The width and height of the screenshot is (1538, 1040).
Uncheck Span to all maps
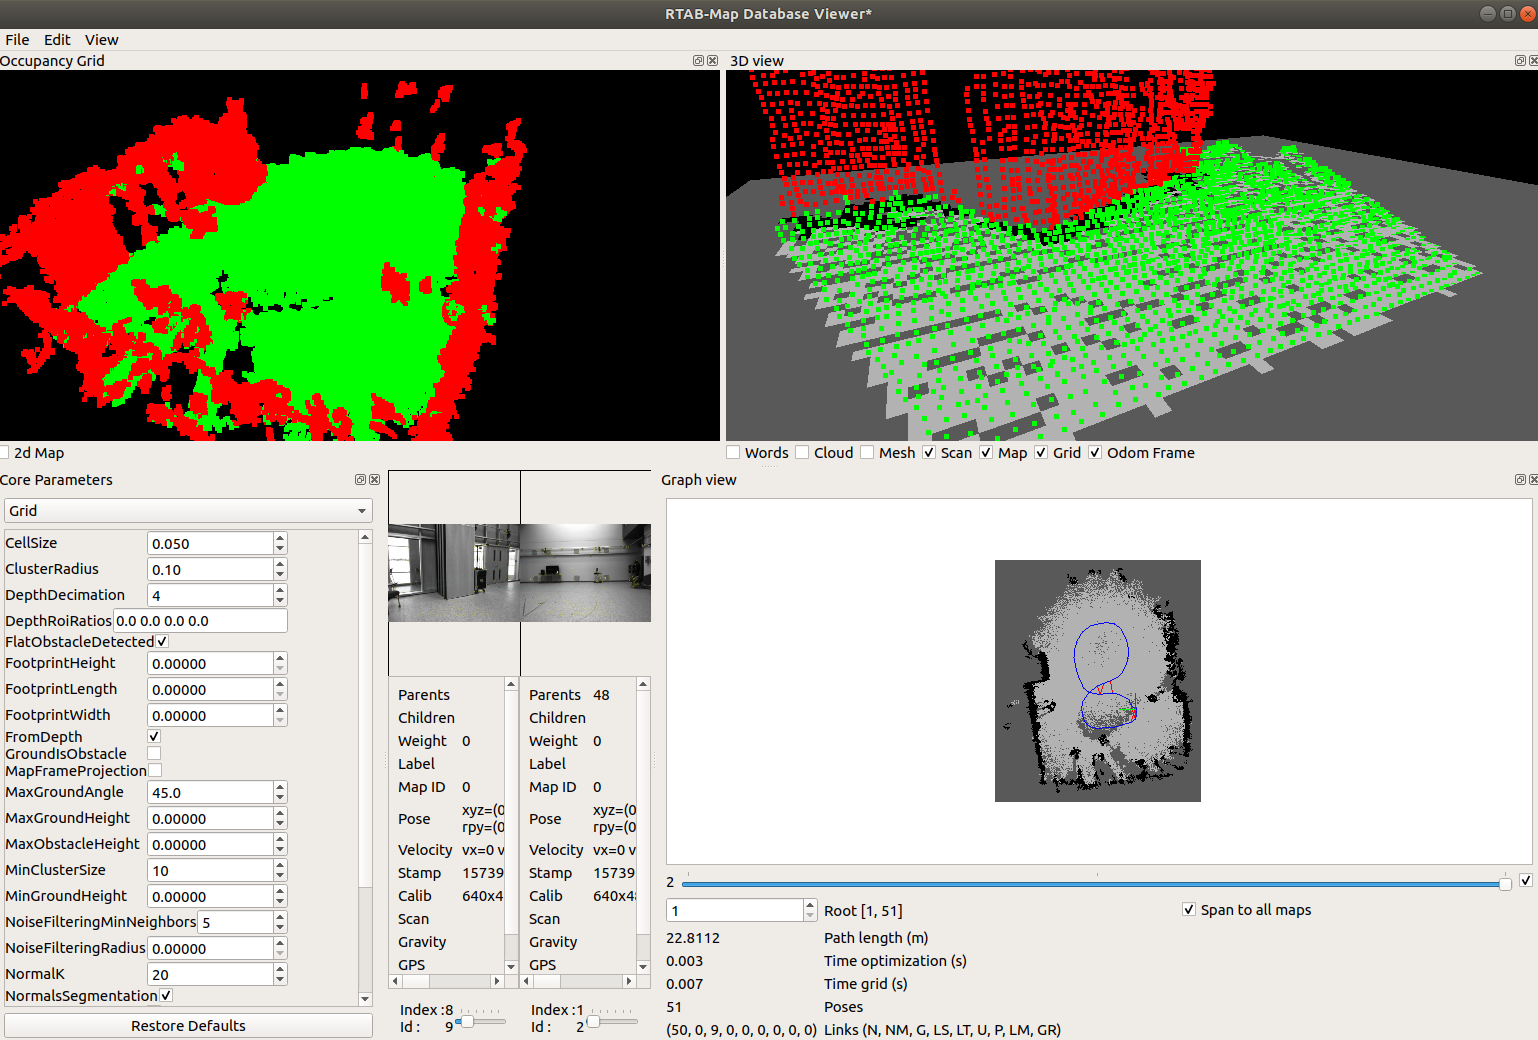1189,910
